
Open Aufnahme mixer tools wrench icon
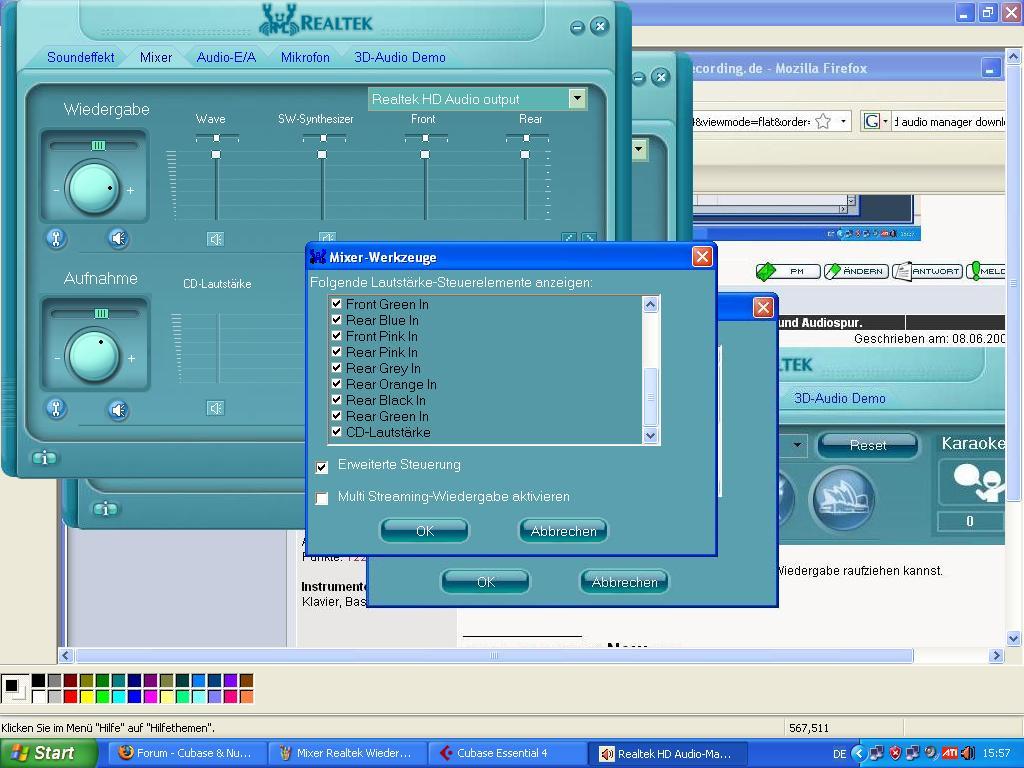(x=56, y=409)
